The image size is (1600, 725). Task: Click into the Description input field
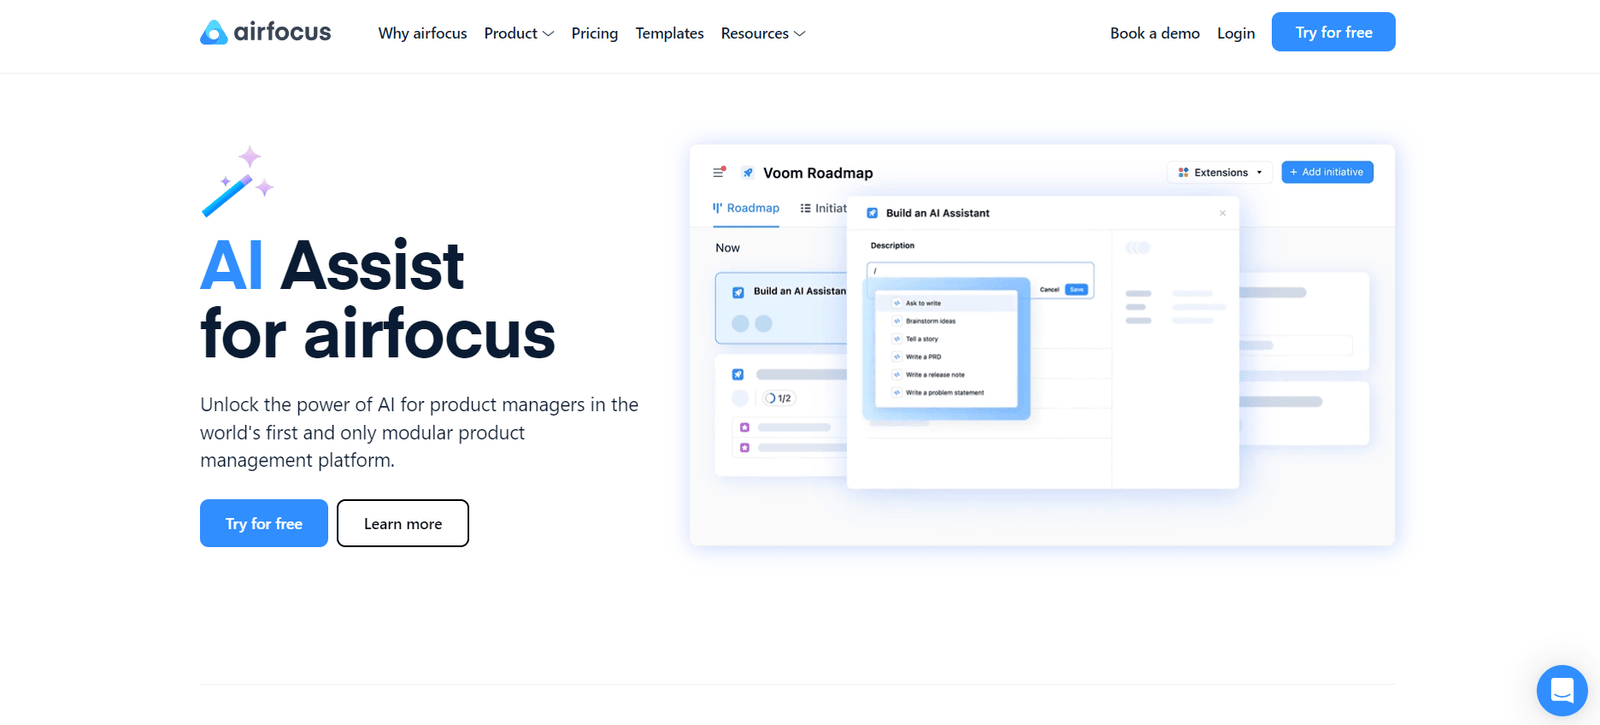click(x=950, y=271)
